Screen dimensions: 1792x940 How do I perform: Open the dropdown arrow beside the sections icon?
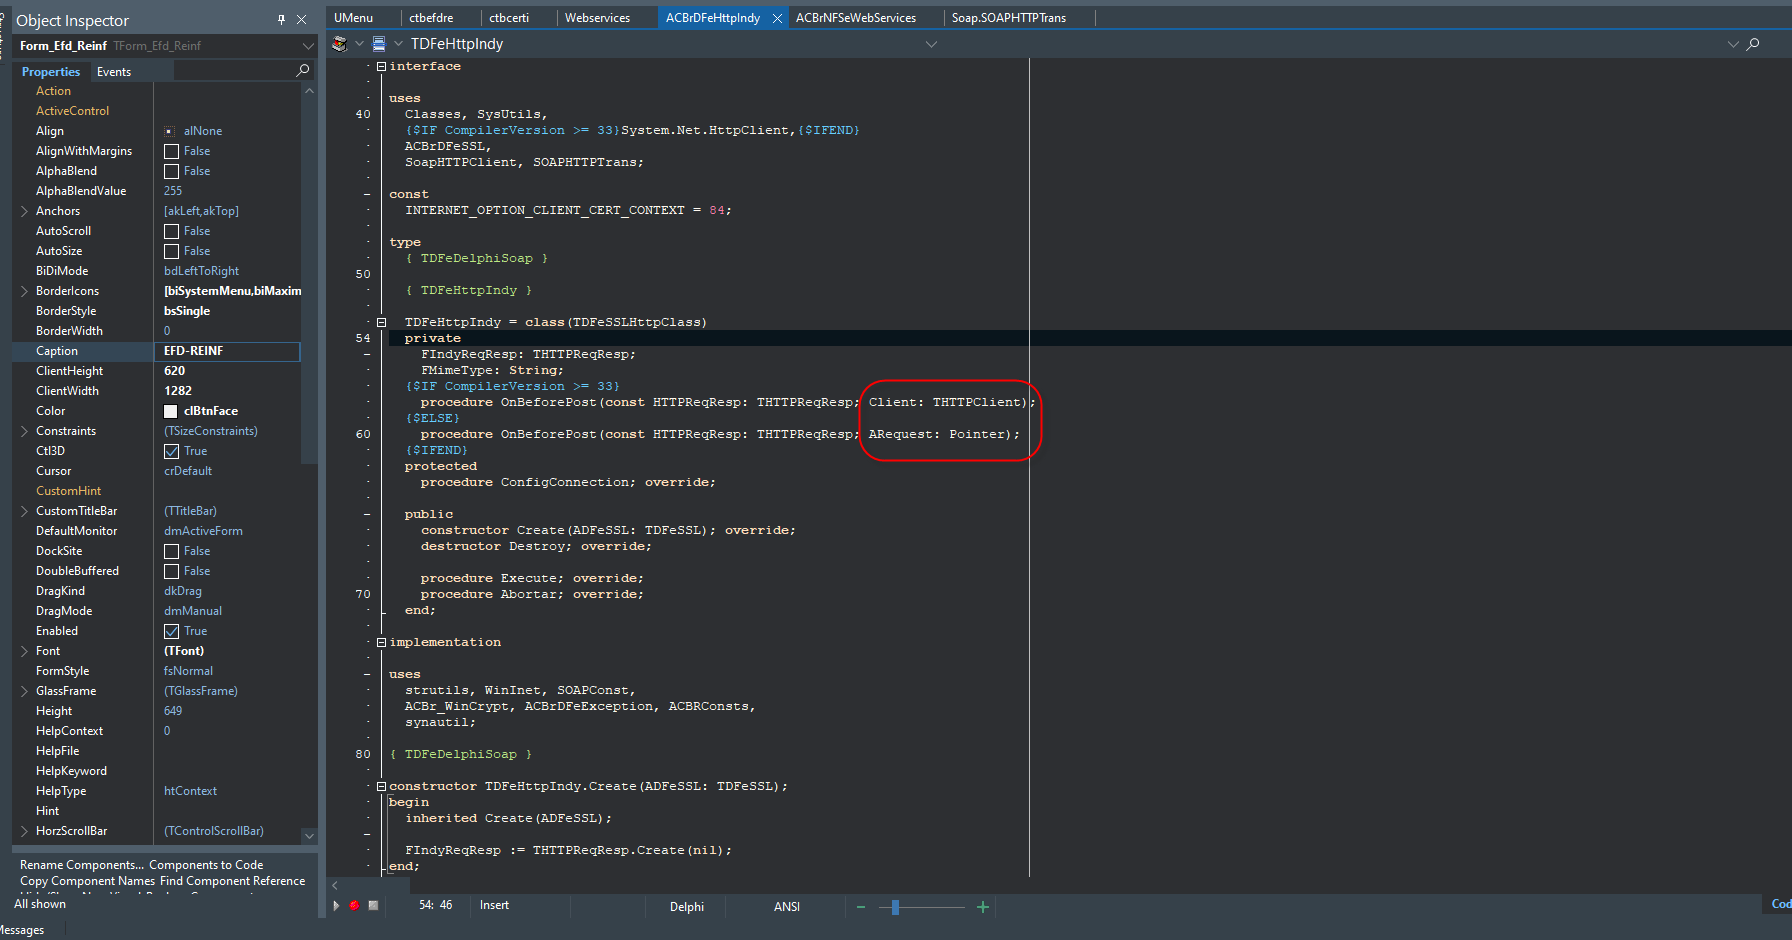[359, 44]
